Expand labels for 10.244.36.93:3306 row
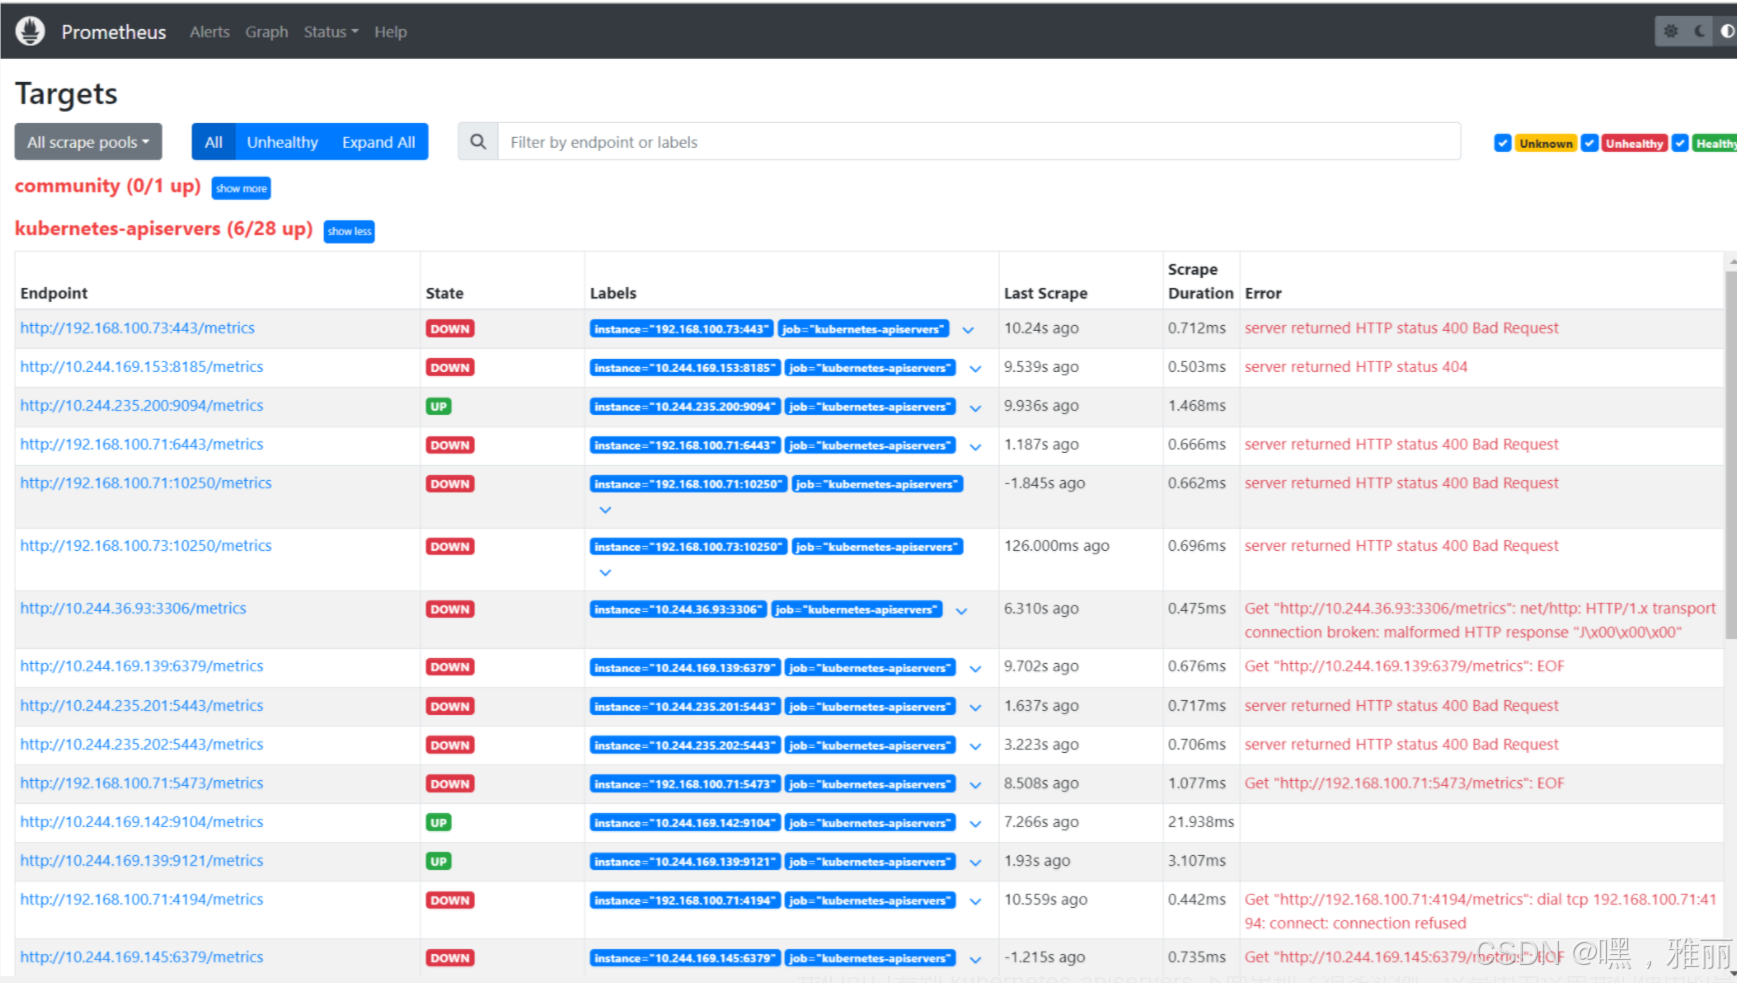1737x983 pixels. pyautogui.click(x=961, y=611)
